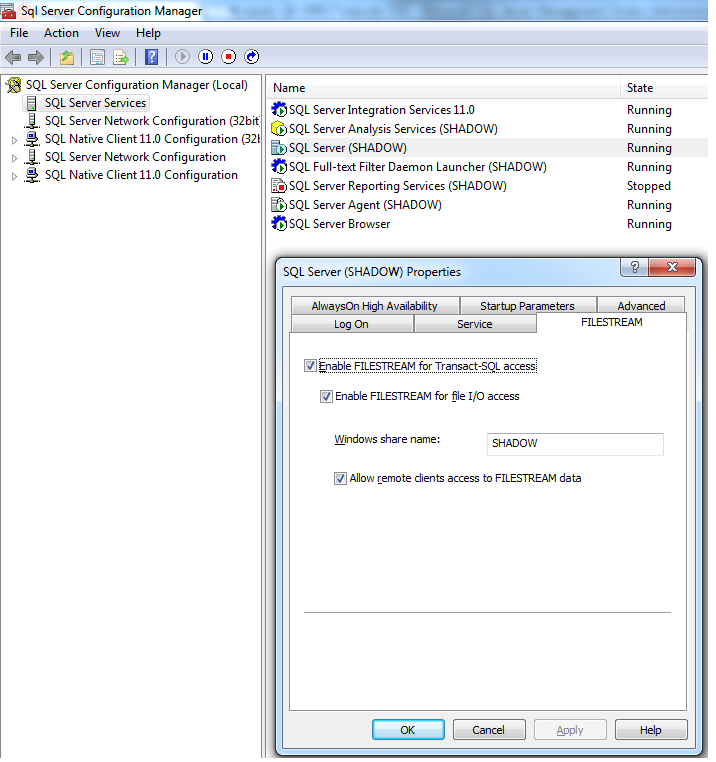Click the dialog's question mark help button

pyautogui.click(x=634, y=267)
